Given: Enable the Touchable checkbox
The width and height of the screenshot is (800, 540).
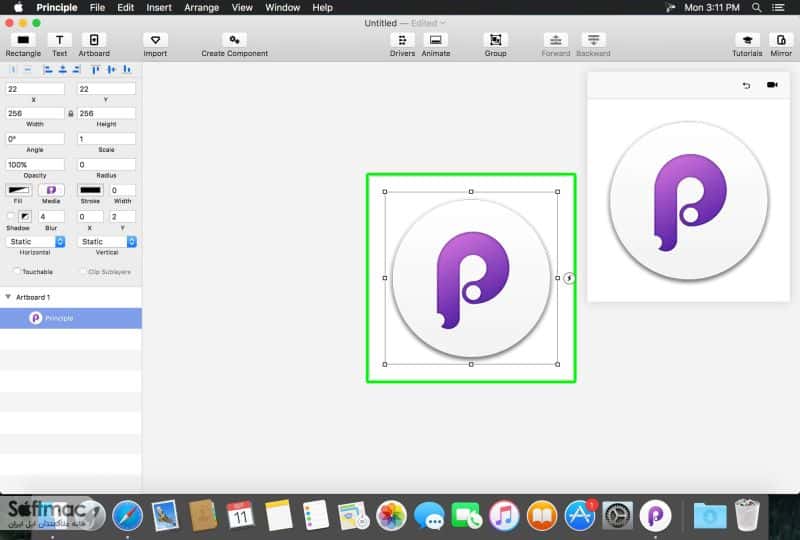Looking at the screenshot, I should pos(16,272).
